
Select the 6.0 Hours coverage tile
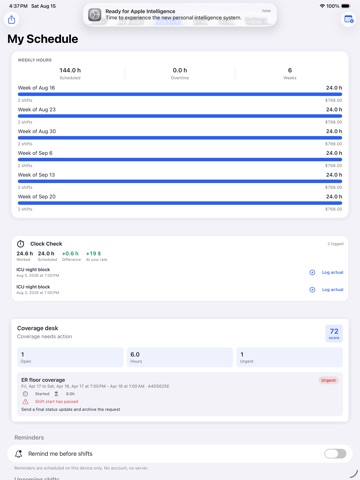pos(180,357)
